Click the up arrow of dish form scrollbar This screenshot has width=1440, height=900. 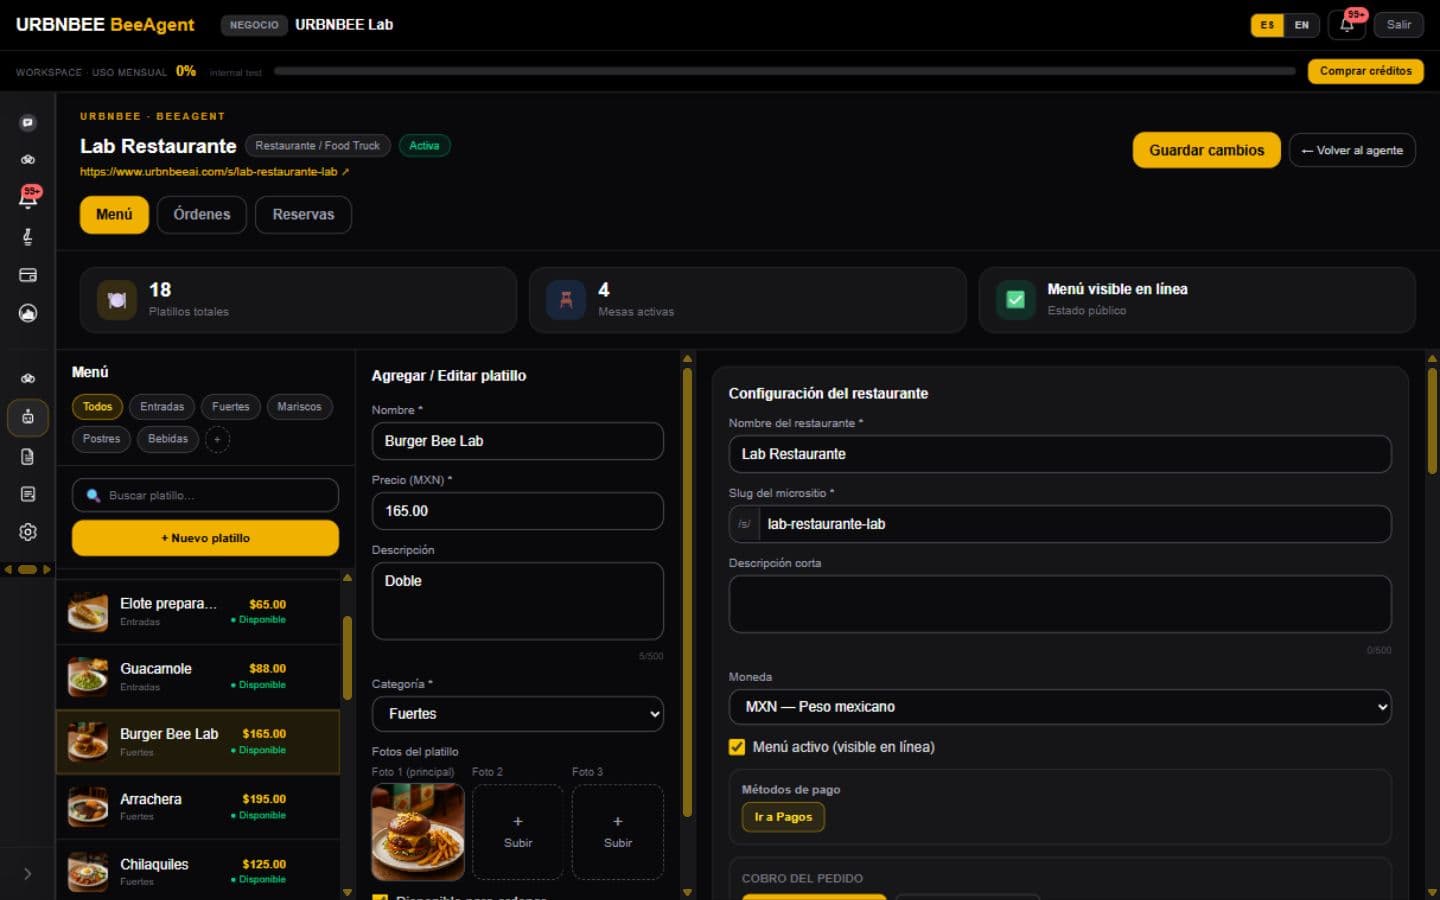(687, 358)
